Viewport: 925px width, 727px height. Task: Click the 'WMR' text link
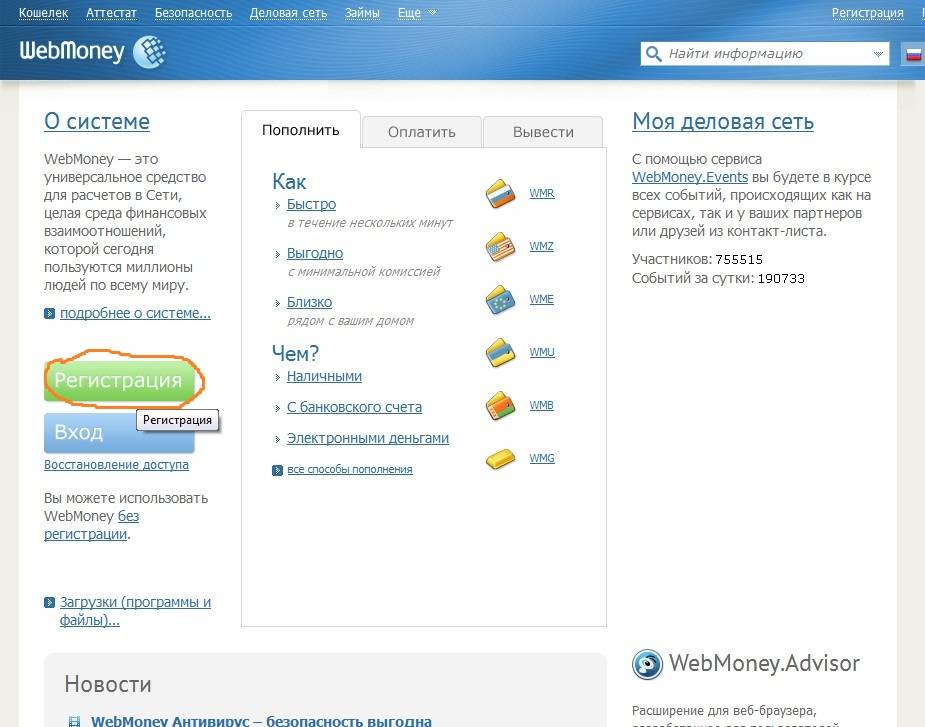coord(542,193)
